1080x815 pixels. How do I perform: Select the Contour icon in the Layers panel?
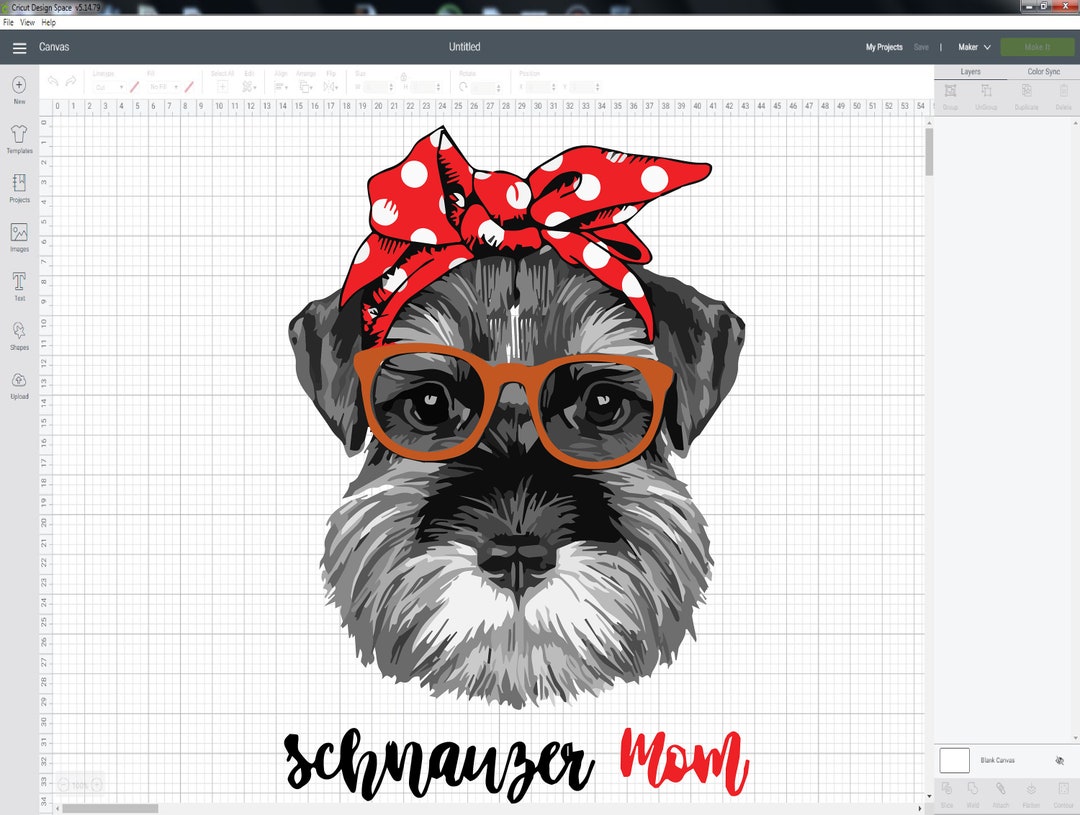coord(1063,790)
